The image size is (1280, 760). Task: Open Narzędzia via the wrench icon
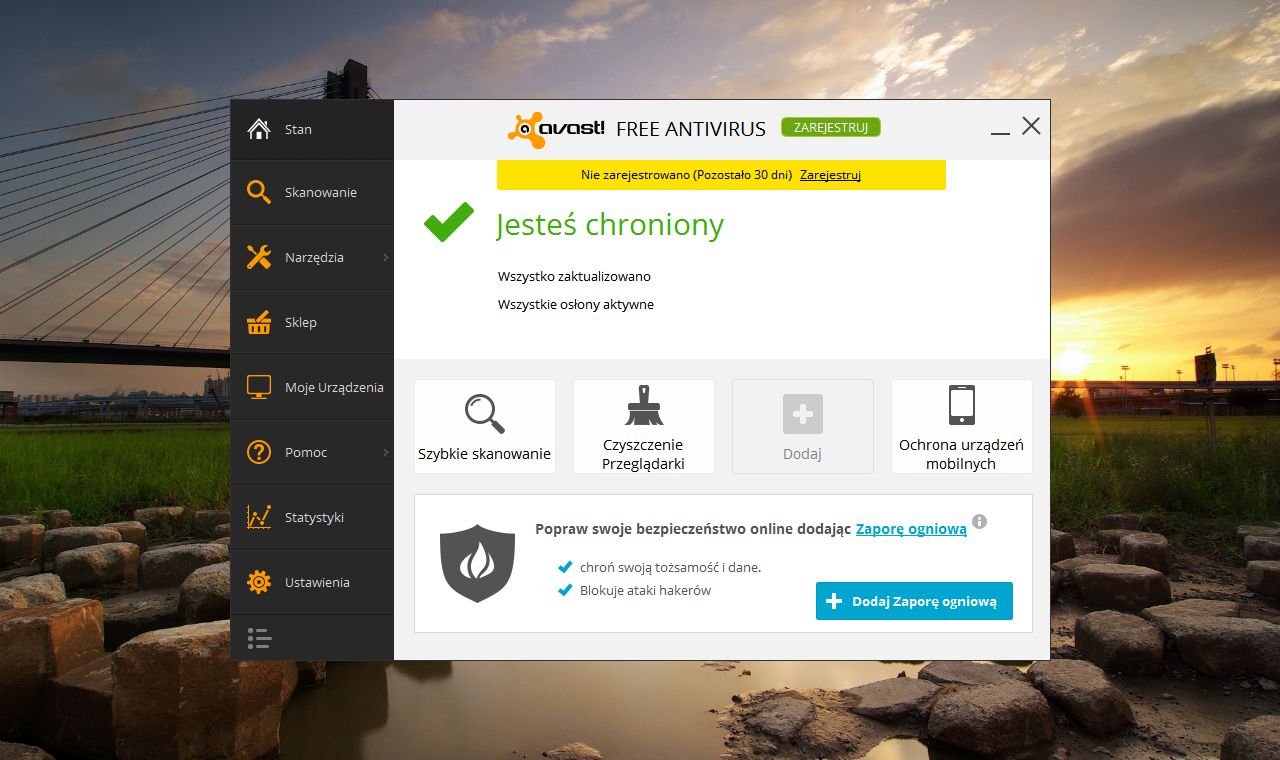[x=259, y=257]
